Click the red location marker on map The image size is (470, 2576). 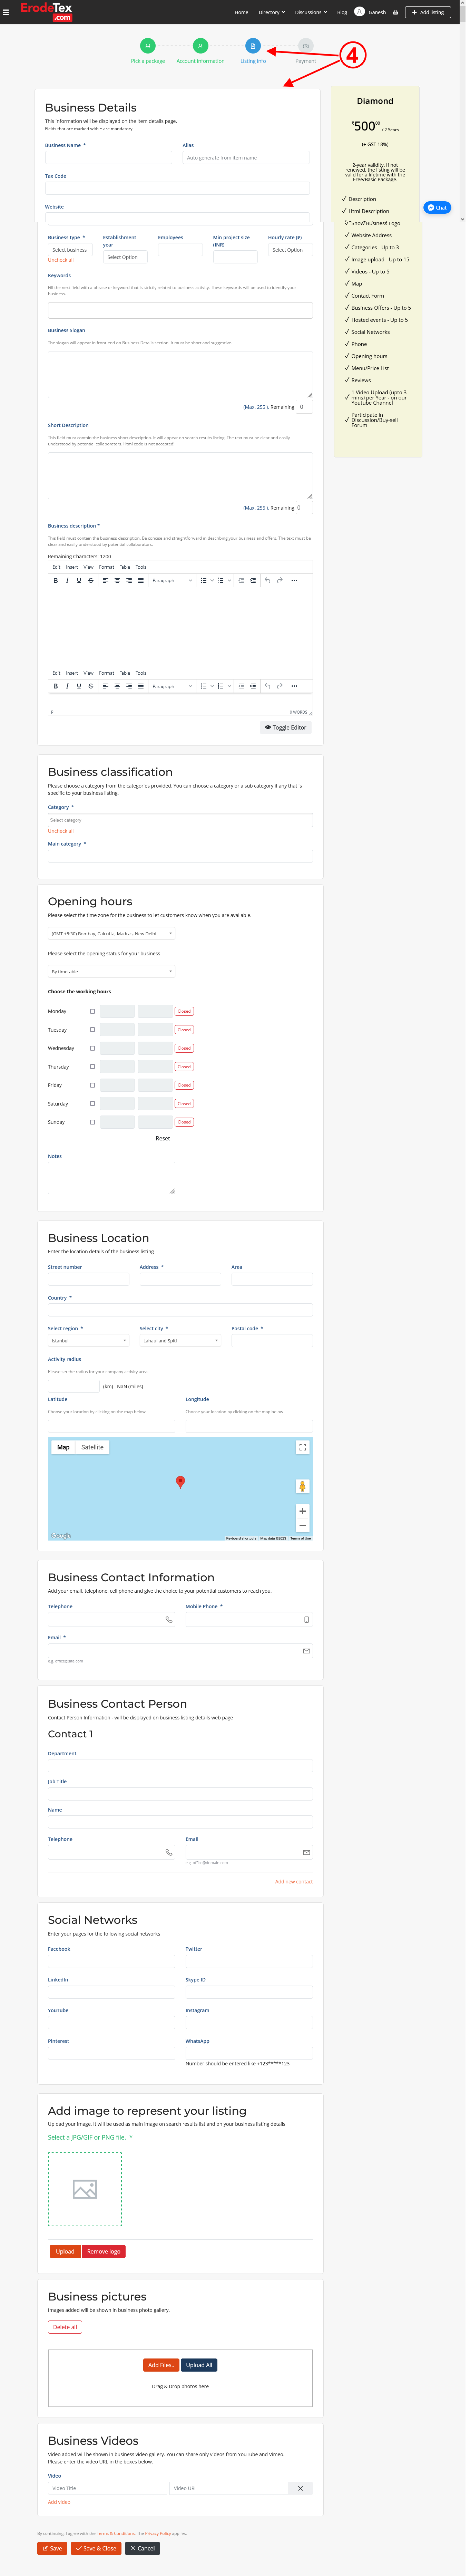180,1482
